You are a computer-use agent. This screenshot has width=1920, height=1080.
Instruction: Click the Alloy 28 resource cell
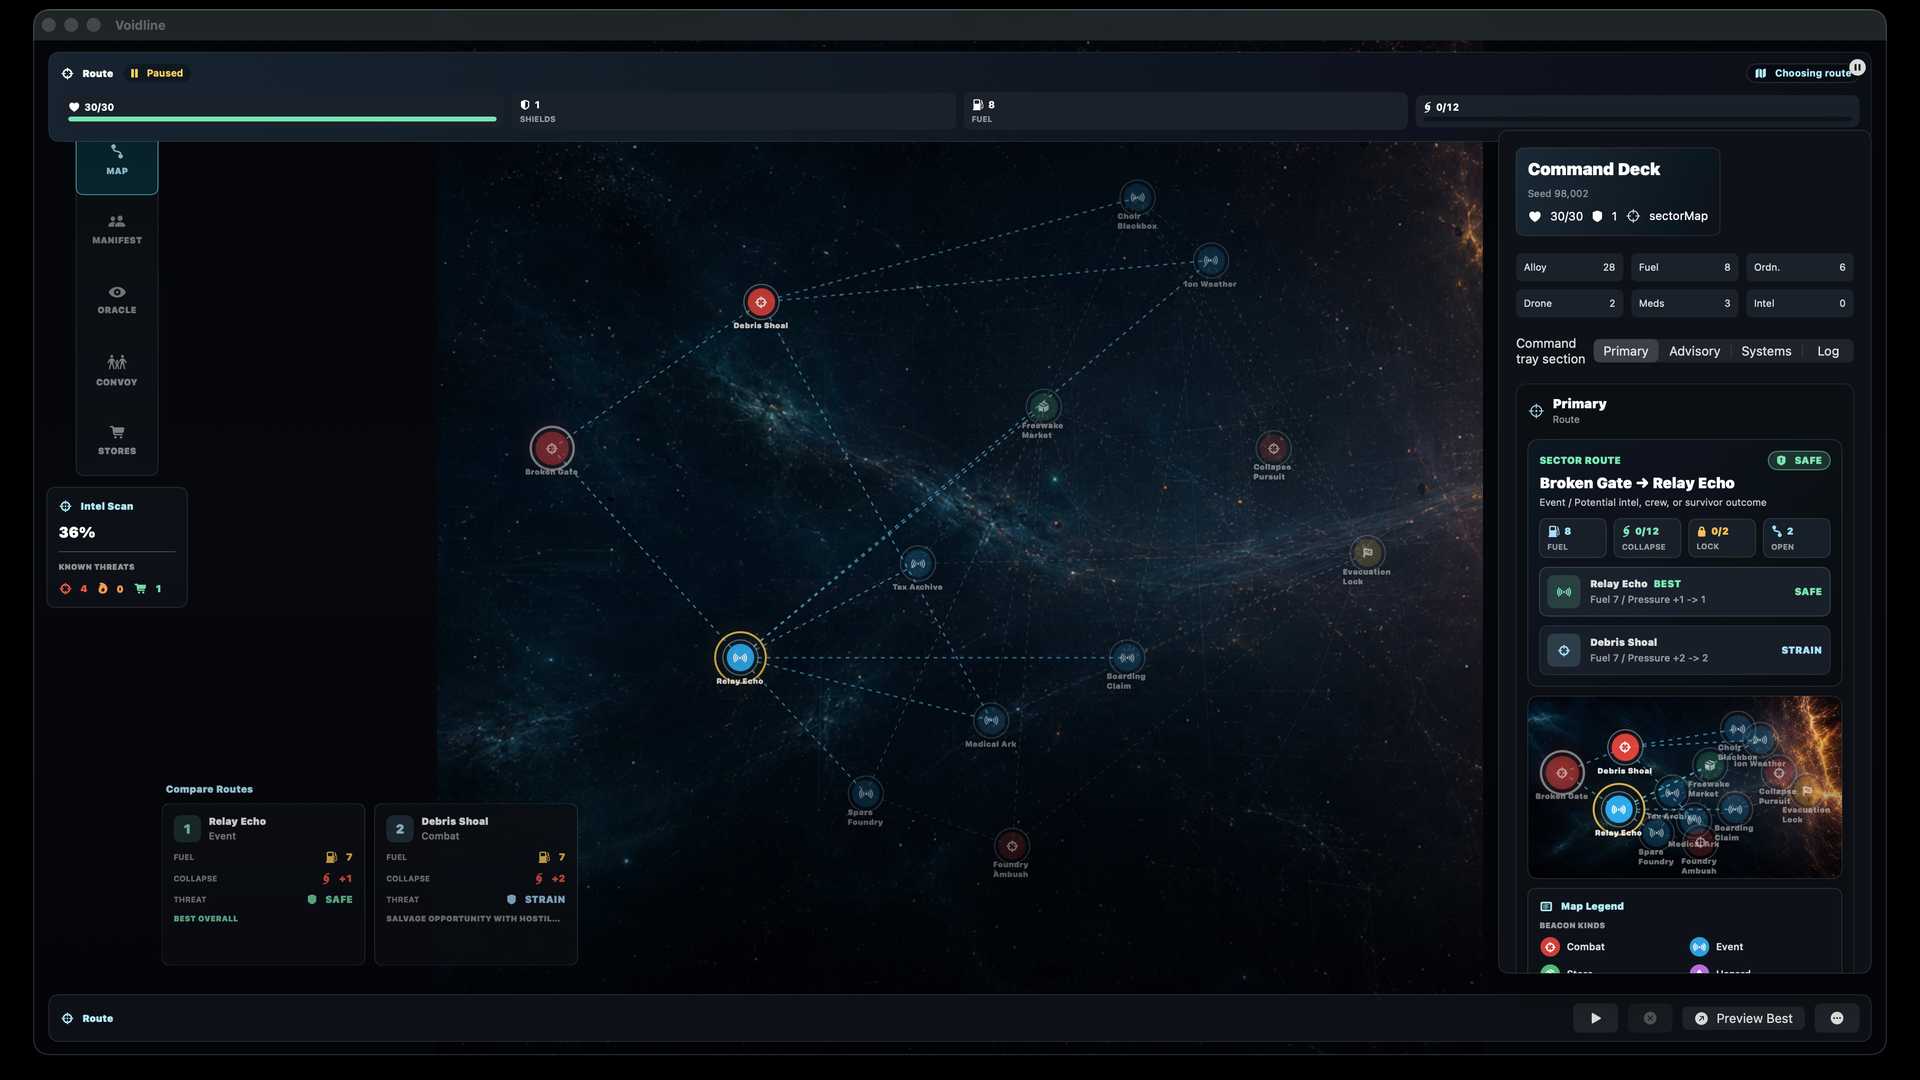click(1569, 267)
